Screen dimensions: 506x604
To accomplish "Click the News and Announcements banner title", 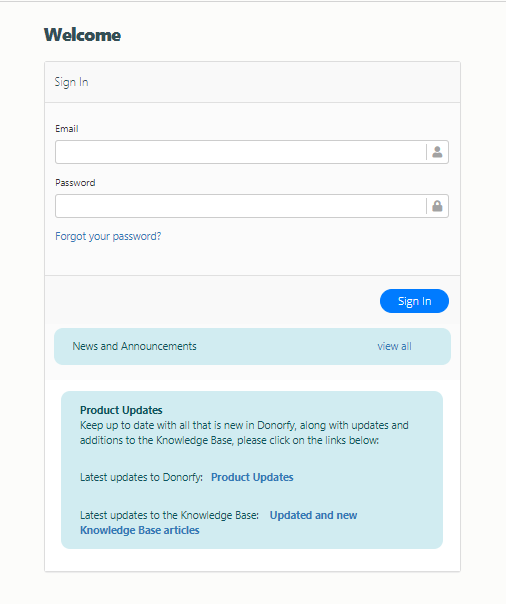I will point(134,346).
